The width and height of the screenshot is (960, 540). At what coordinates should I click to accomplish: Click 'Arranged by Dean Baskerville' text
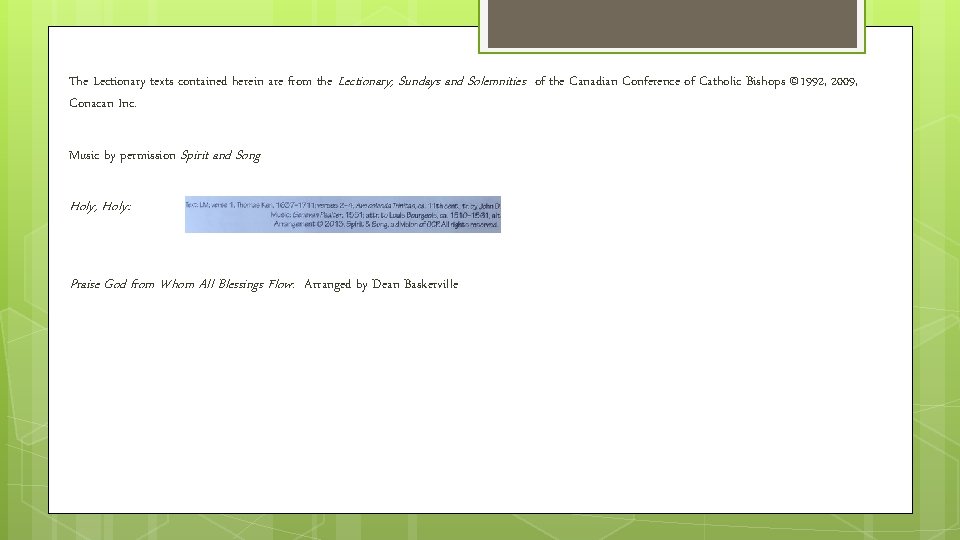tap(381, 284)
